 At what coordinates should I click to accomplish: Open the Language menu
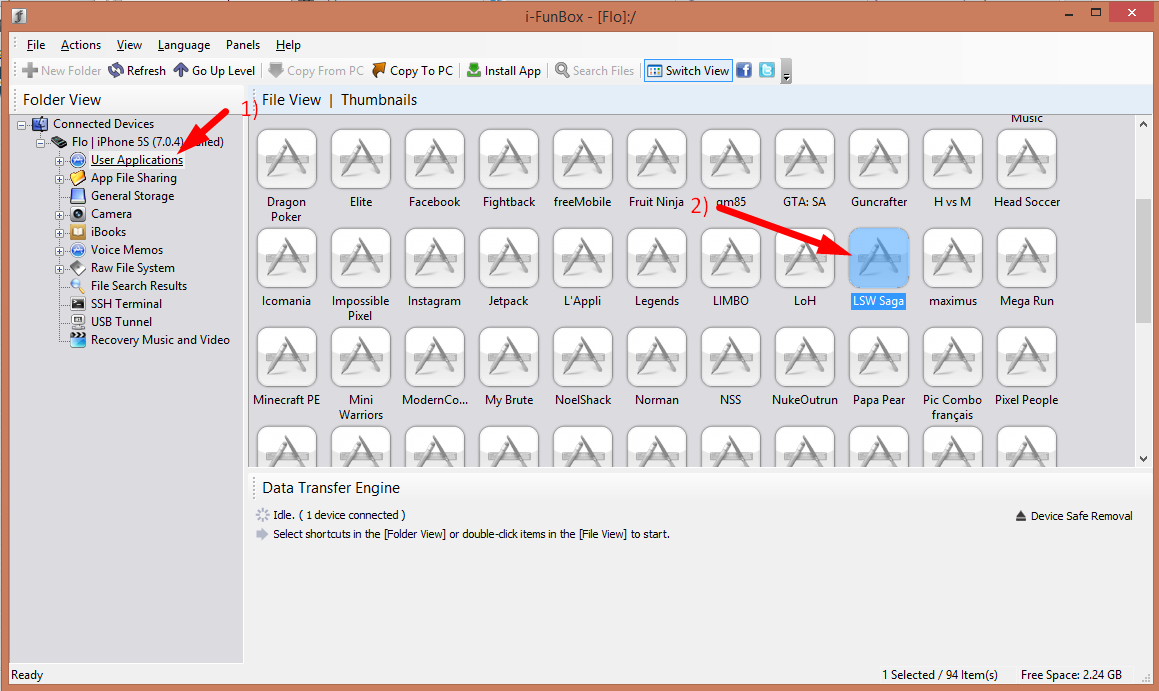(x=183, y=45)
